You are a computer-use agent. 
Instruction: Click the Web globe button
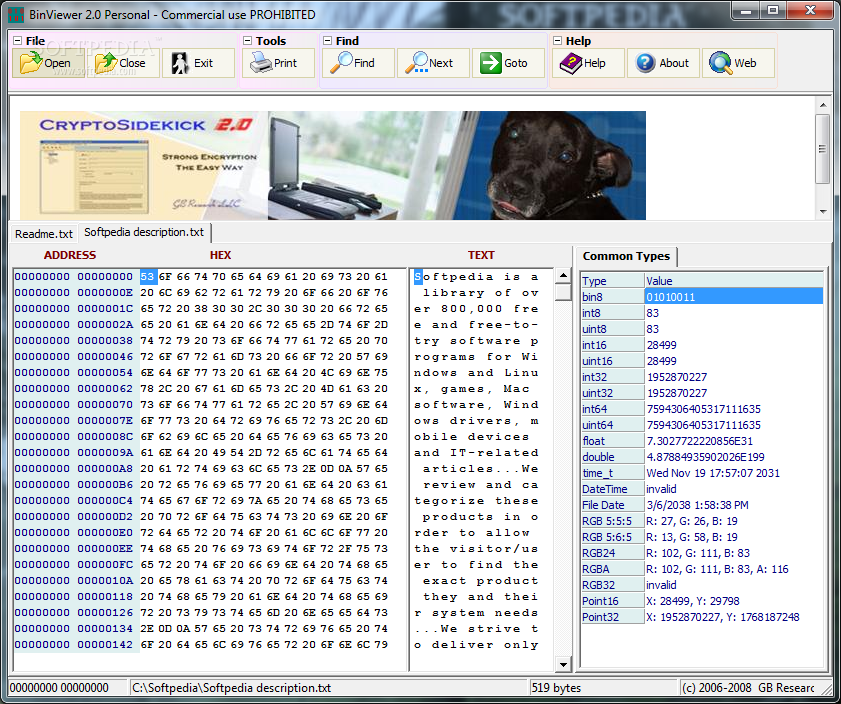pos(739,63)
